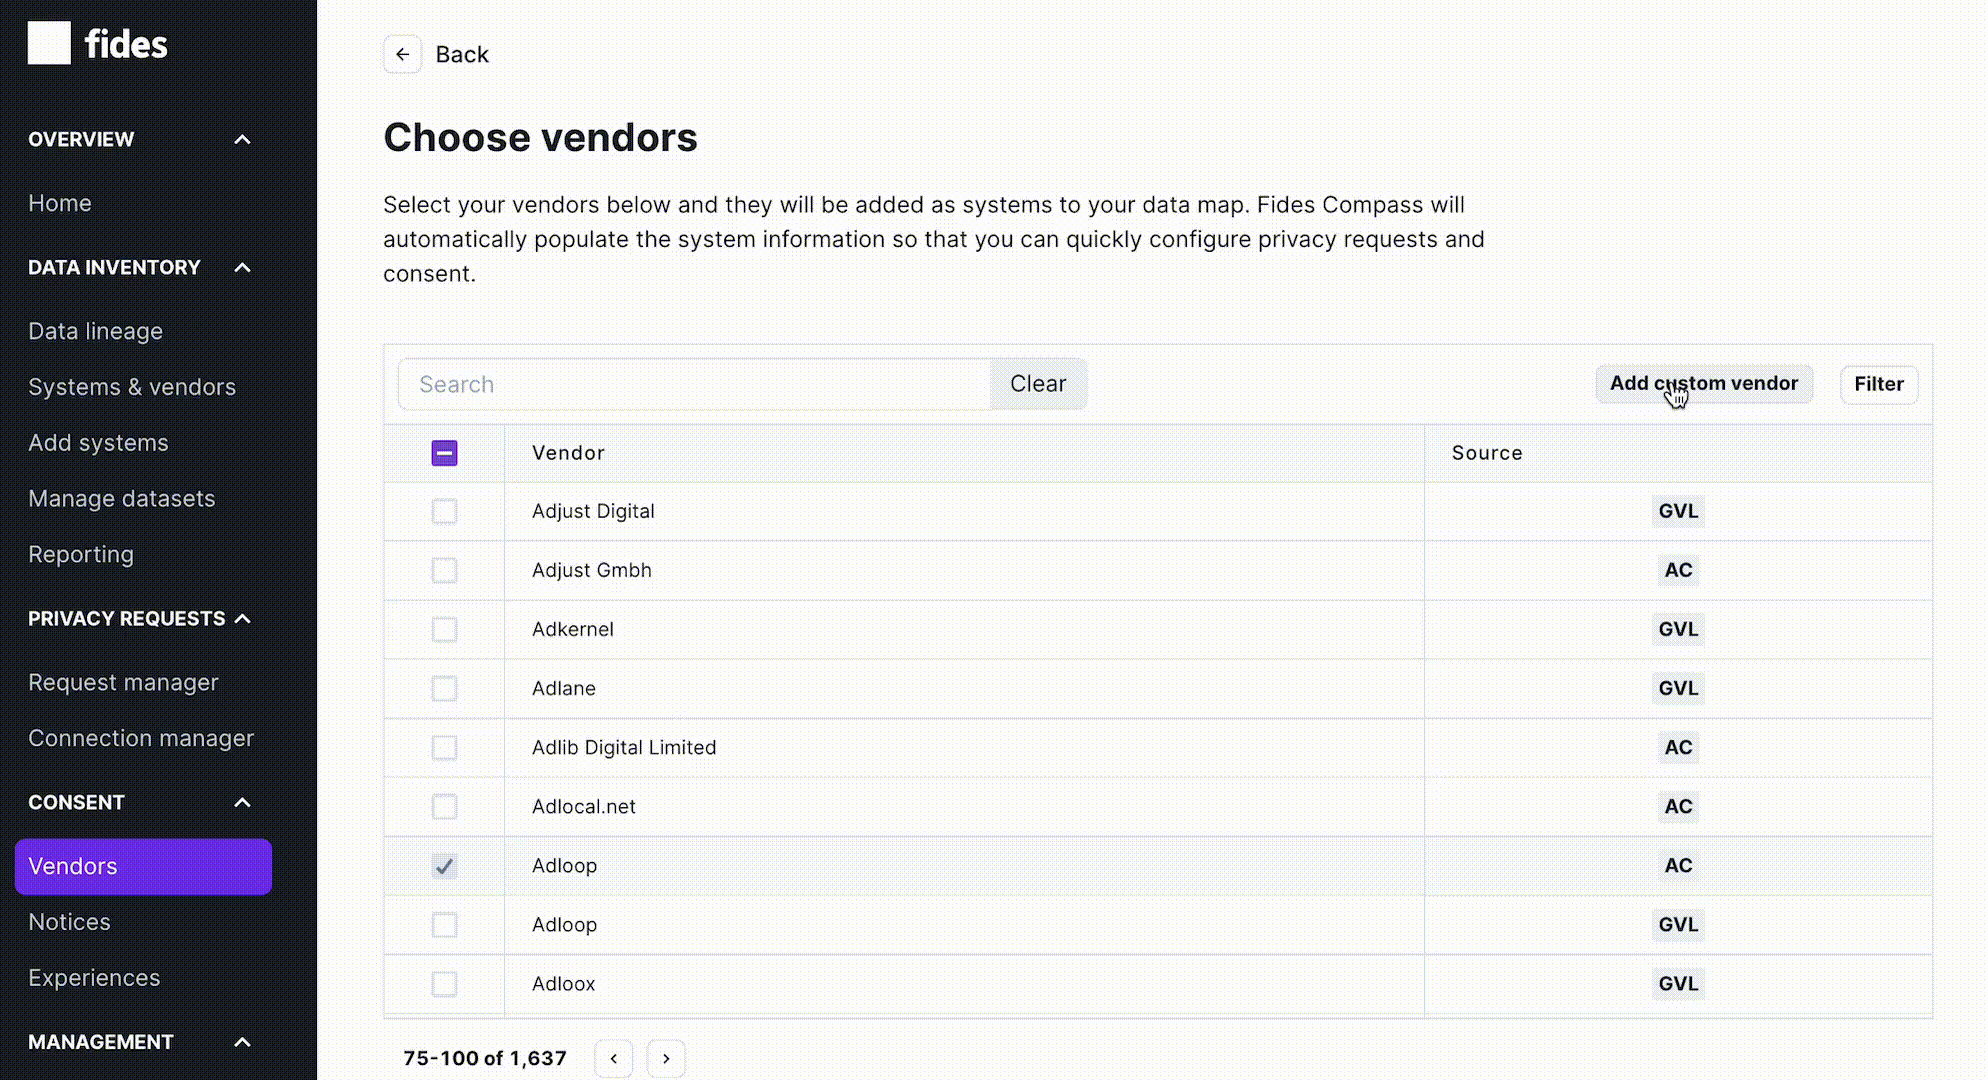Click the Adloox vendor name
The height and width of the screenshot is (1080, 1988).
click(x=564, y=983)
